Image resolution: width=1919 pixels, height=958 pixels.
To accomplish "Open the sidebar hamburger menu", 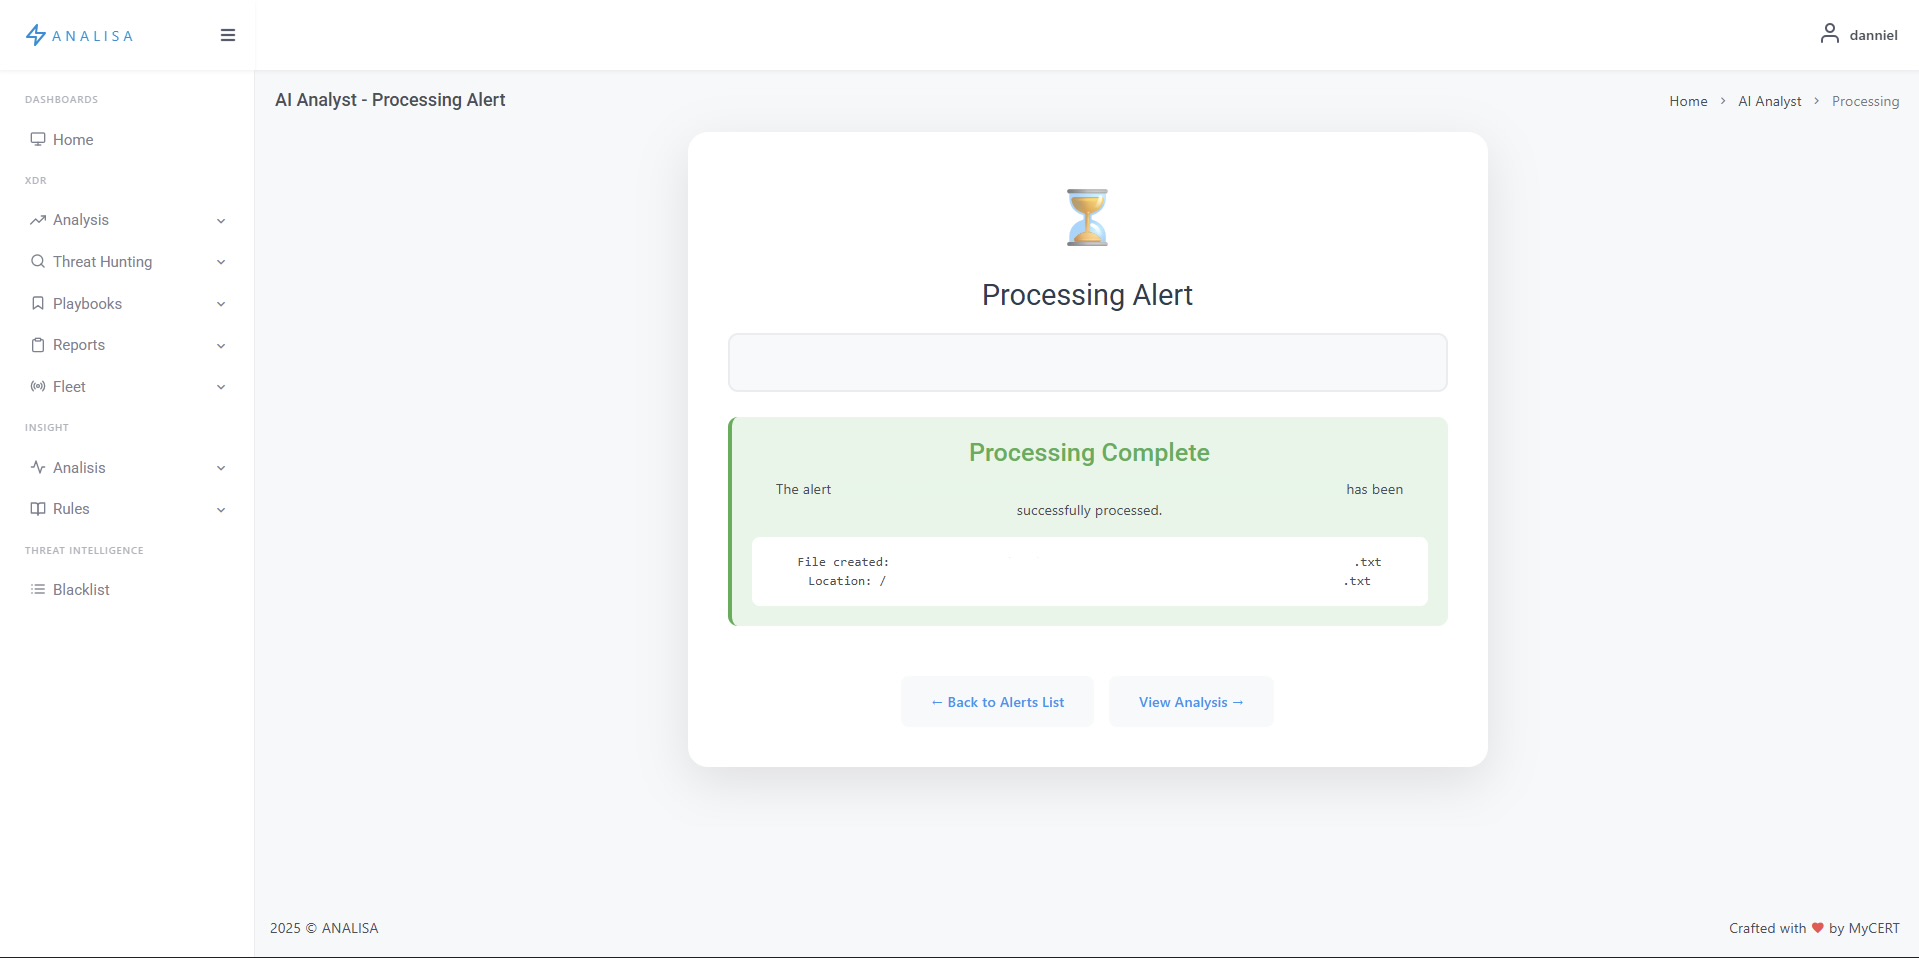I will click(x=227, y=35).
